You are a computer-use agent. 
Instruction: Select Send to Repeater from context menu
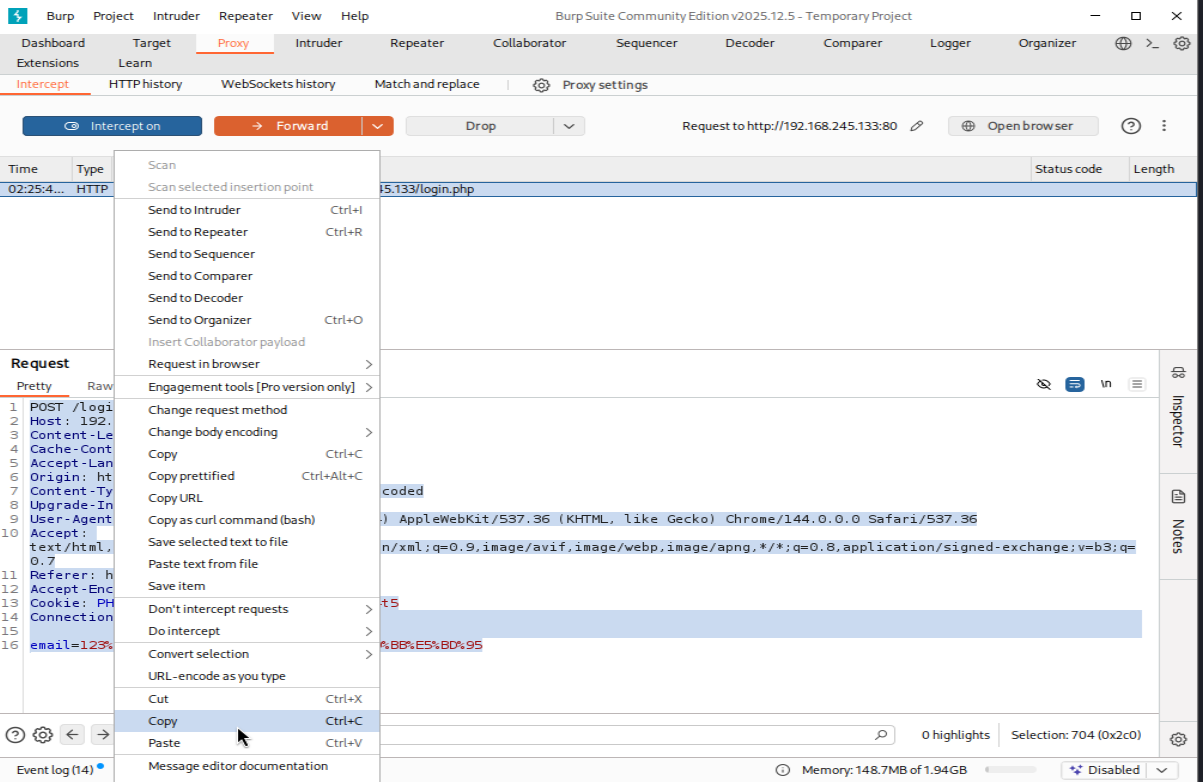click(198, 232)
